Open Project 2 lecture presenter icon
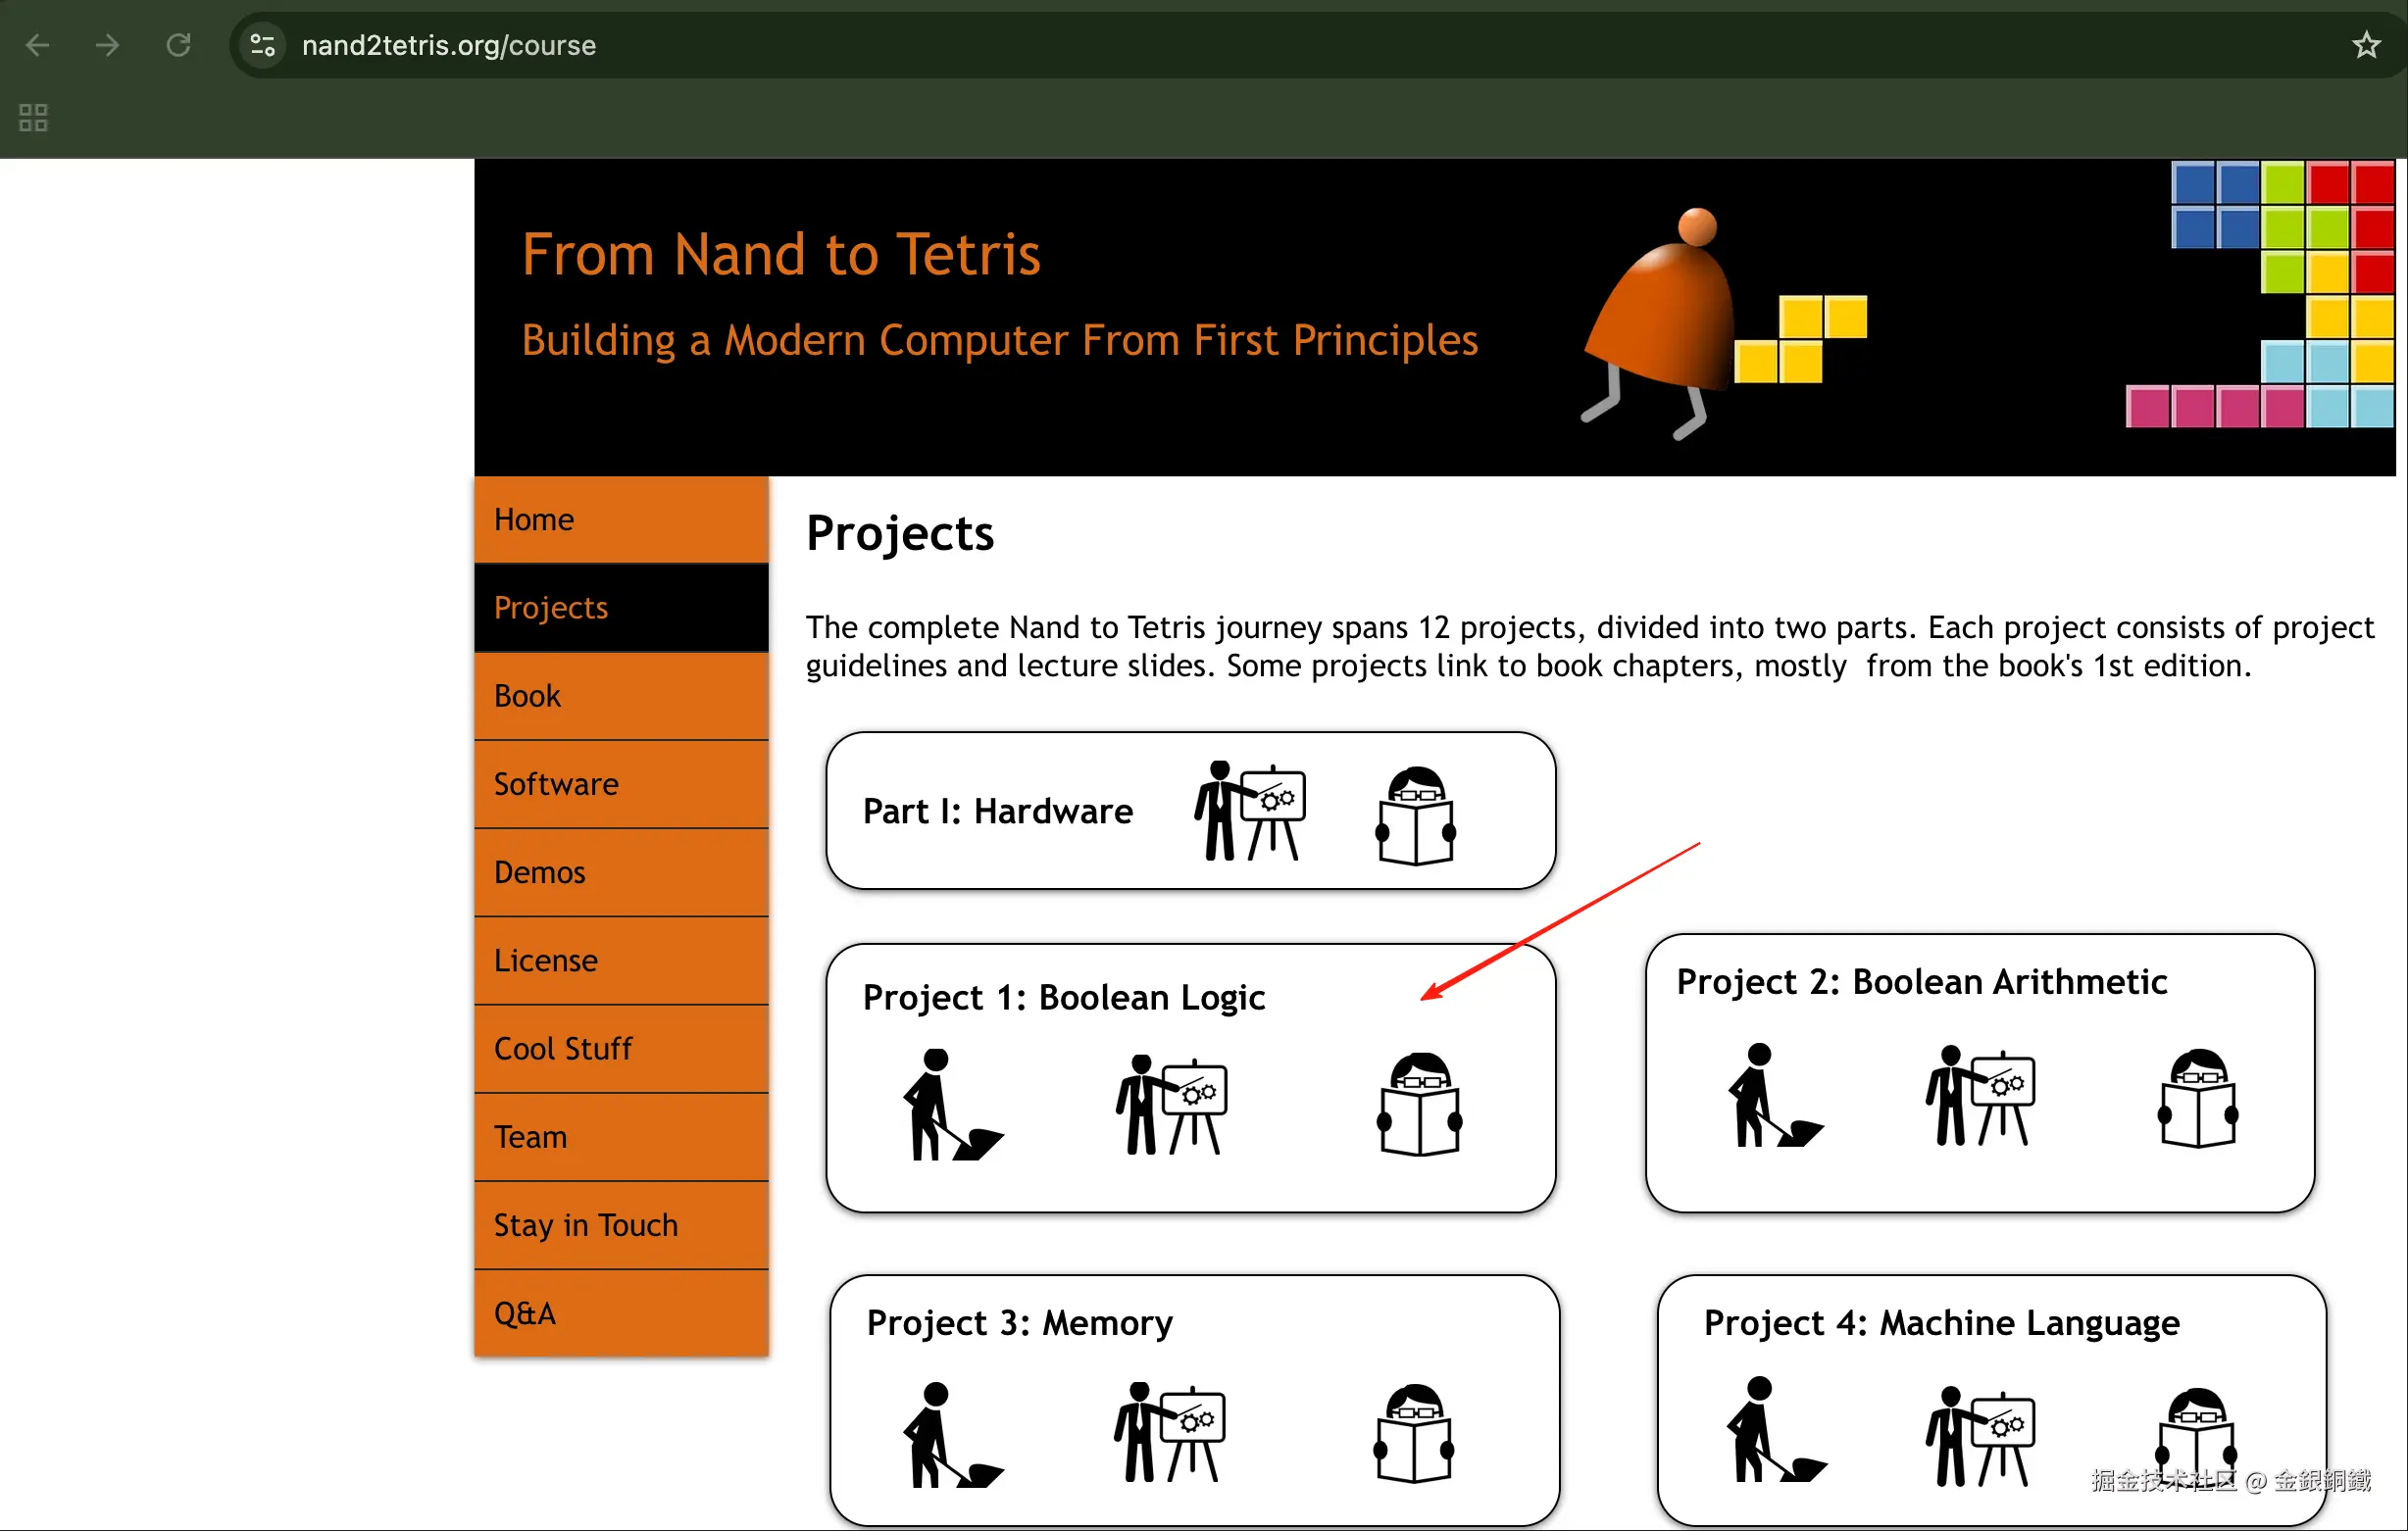Image resolution: width=2408 pixels, height=1531 pixels. (1980, 1097)
